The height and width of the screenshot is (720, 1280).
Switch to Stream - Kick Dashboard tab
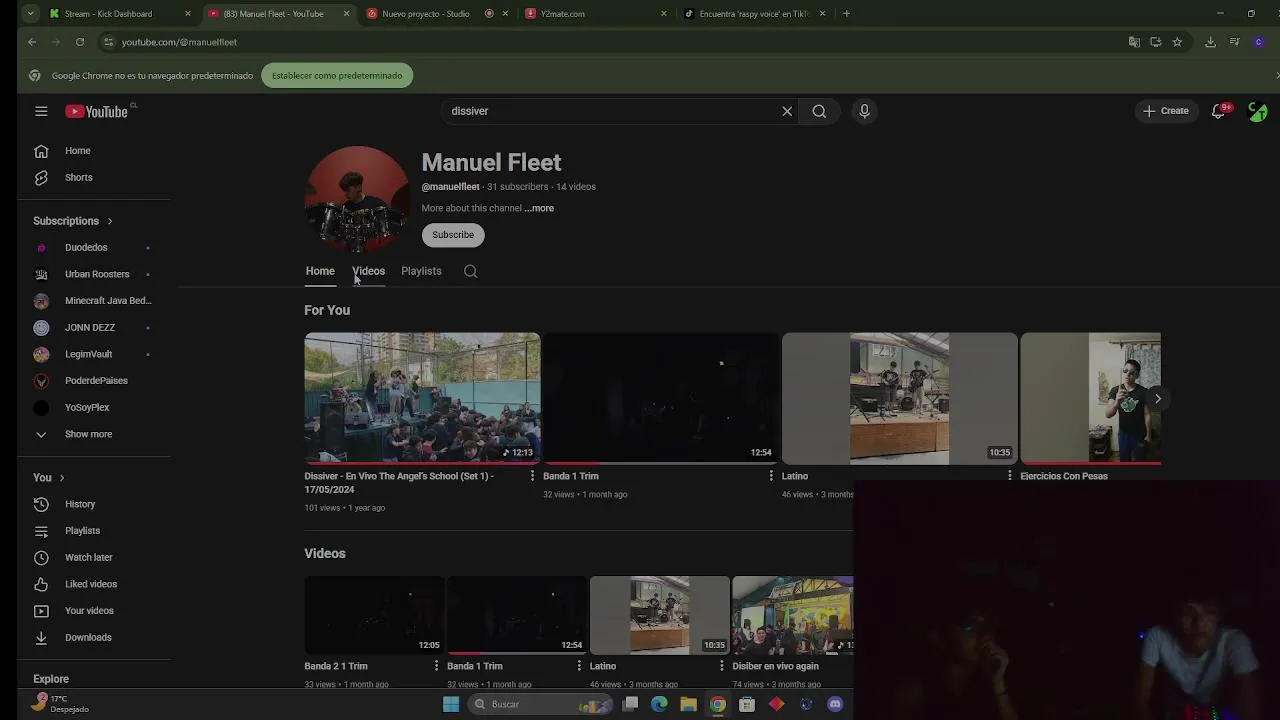120,14
